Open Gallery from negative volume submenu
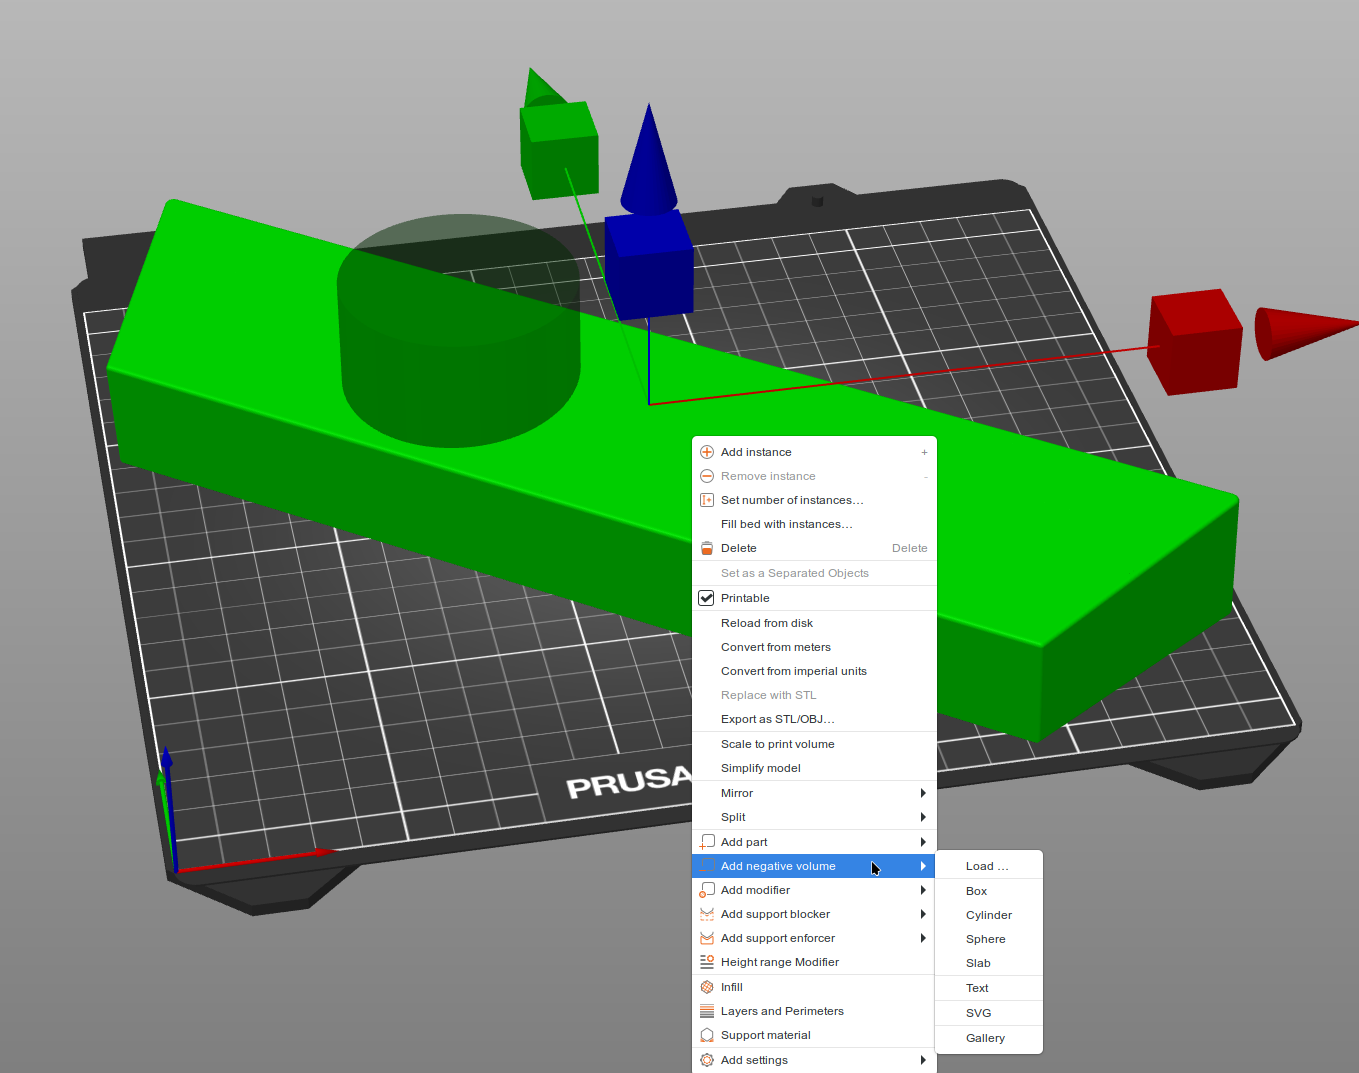1359x1073 pixels. tap(989, 1038)
